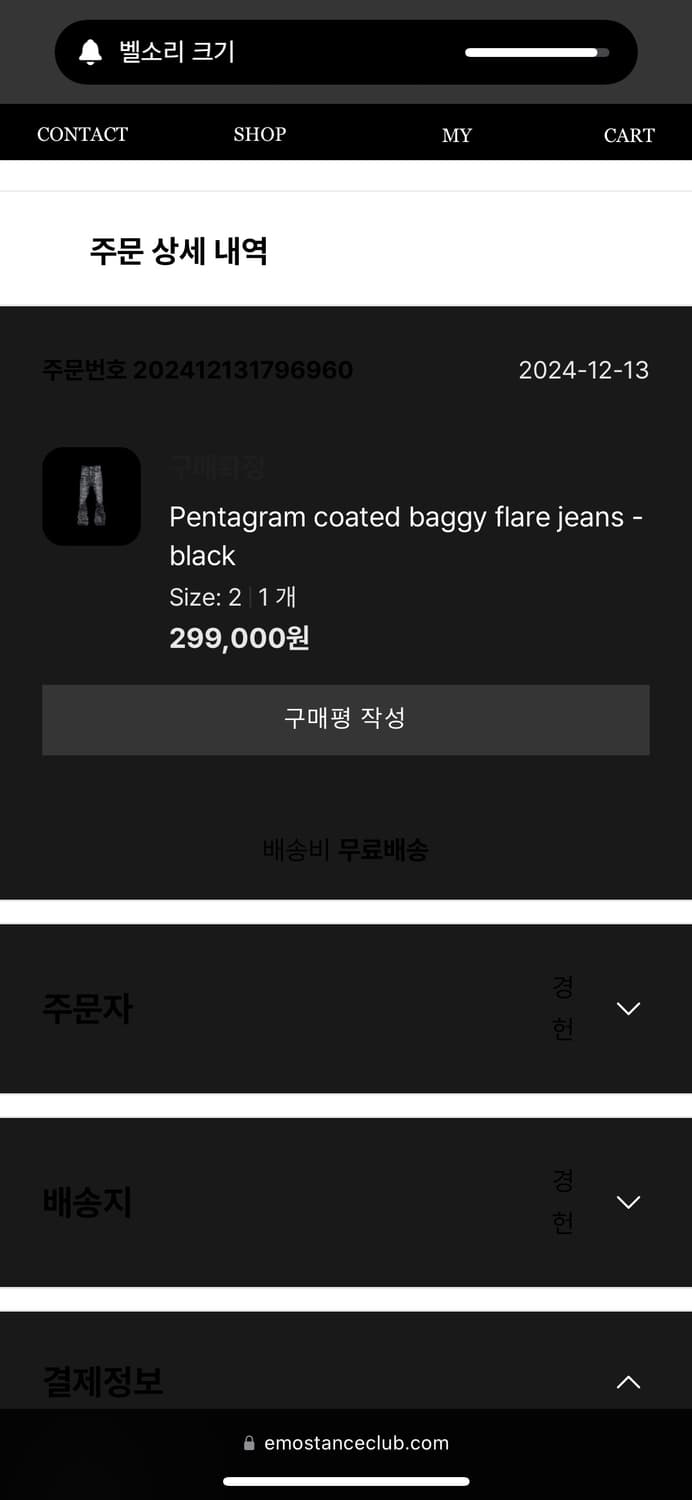Open Pentagram coated baggy flare jeans link
Viewport: 692px width, 1500px height.
click(x=406, y=536)
